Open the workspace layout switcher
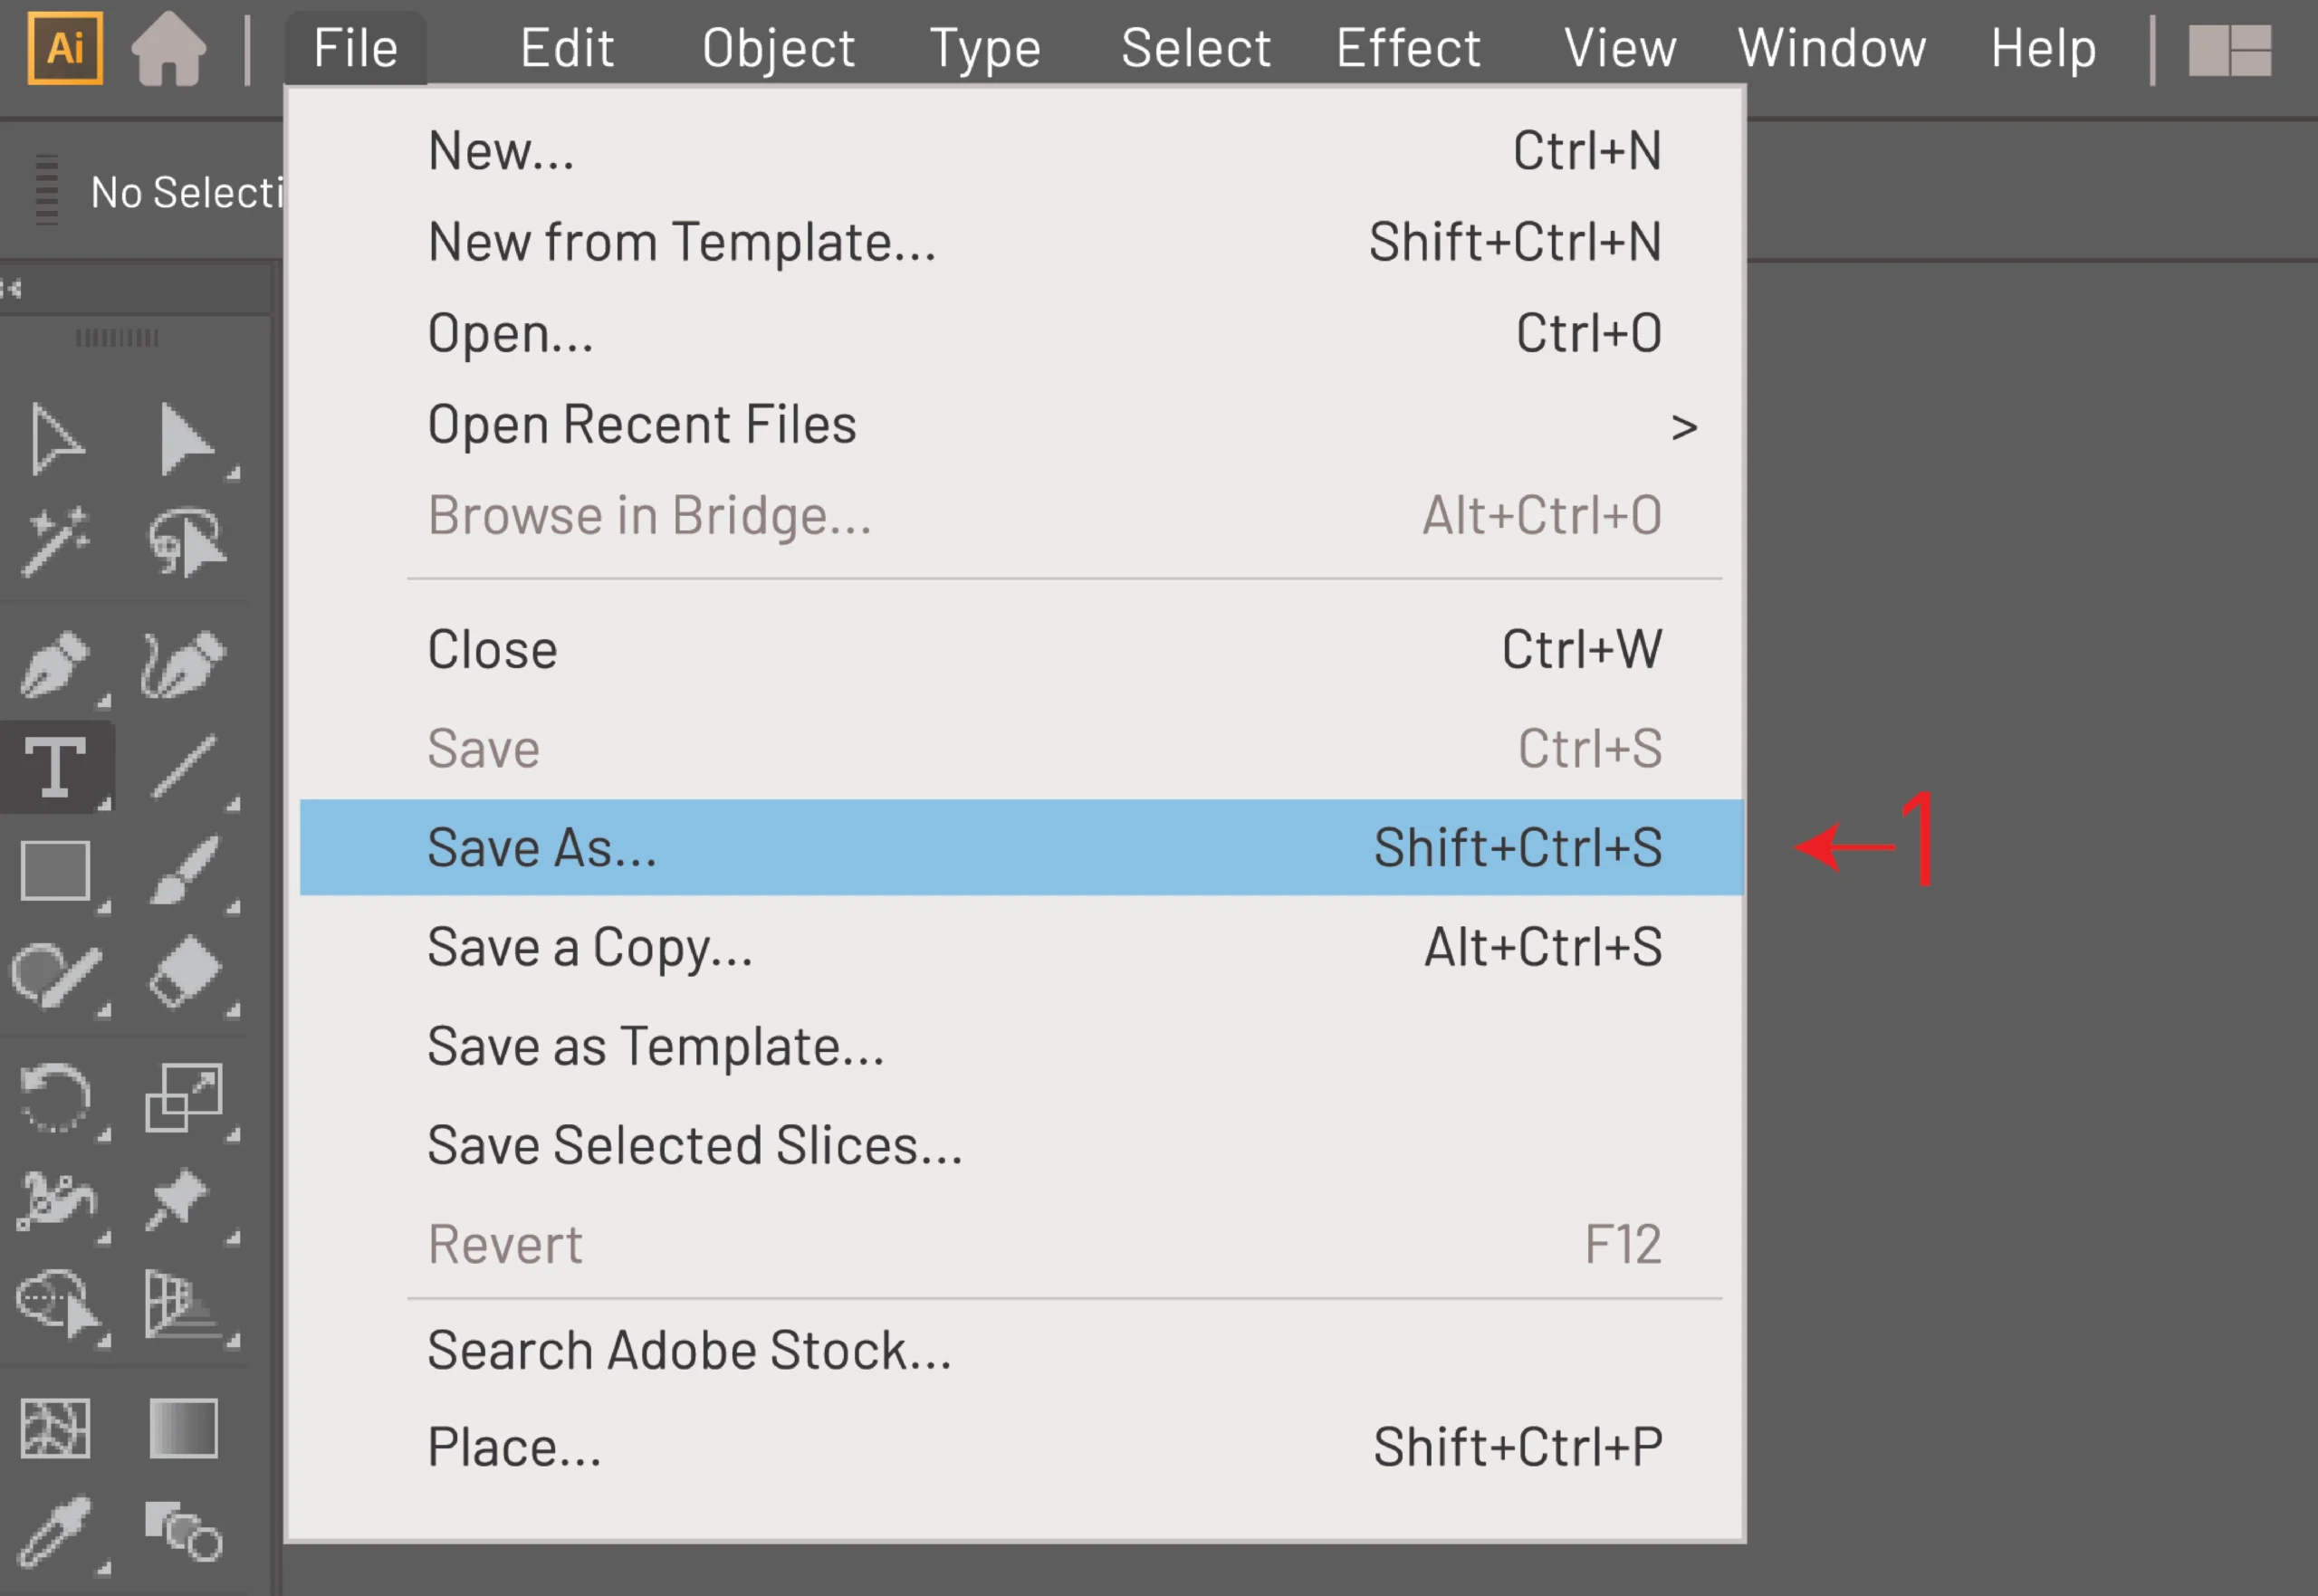 click(x=2230, y=50)
